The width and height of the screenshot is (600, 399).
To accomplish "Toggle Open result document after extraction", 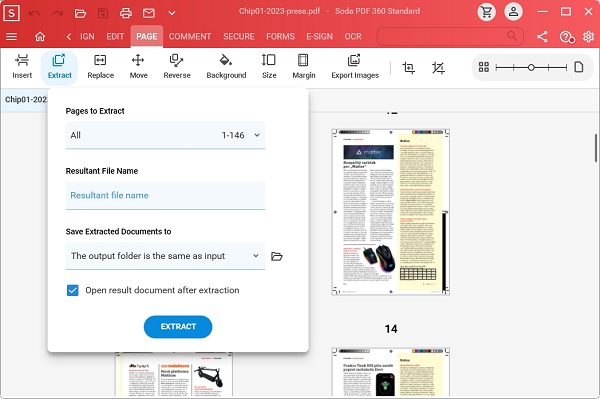I will click(73, 290).
